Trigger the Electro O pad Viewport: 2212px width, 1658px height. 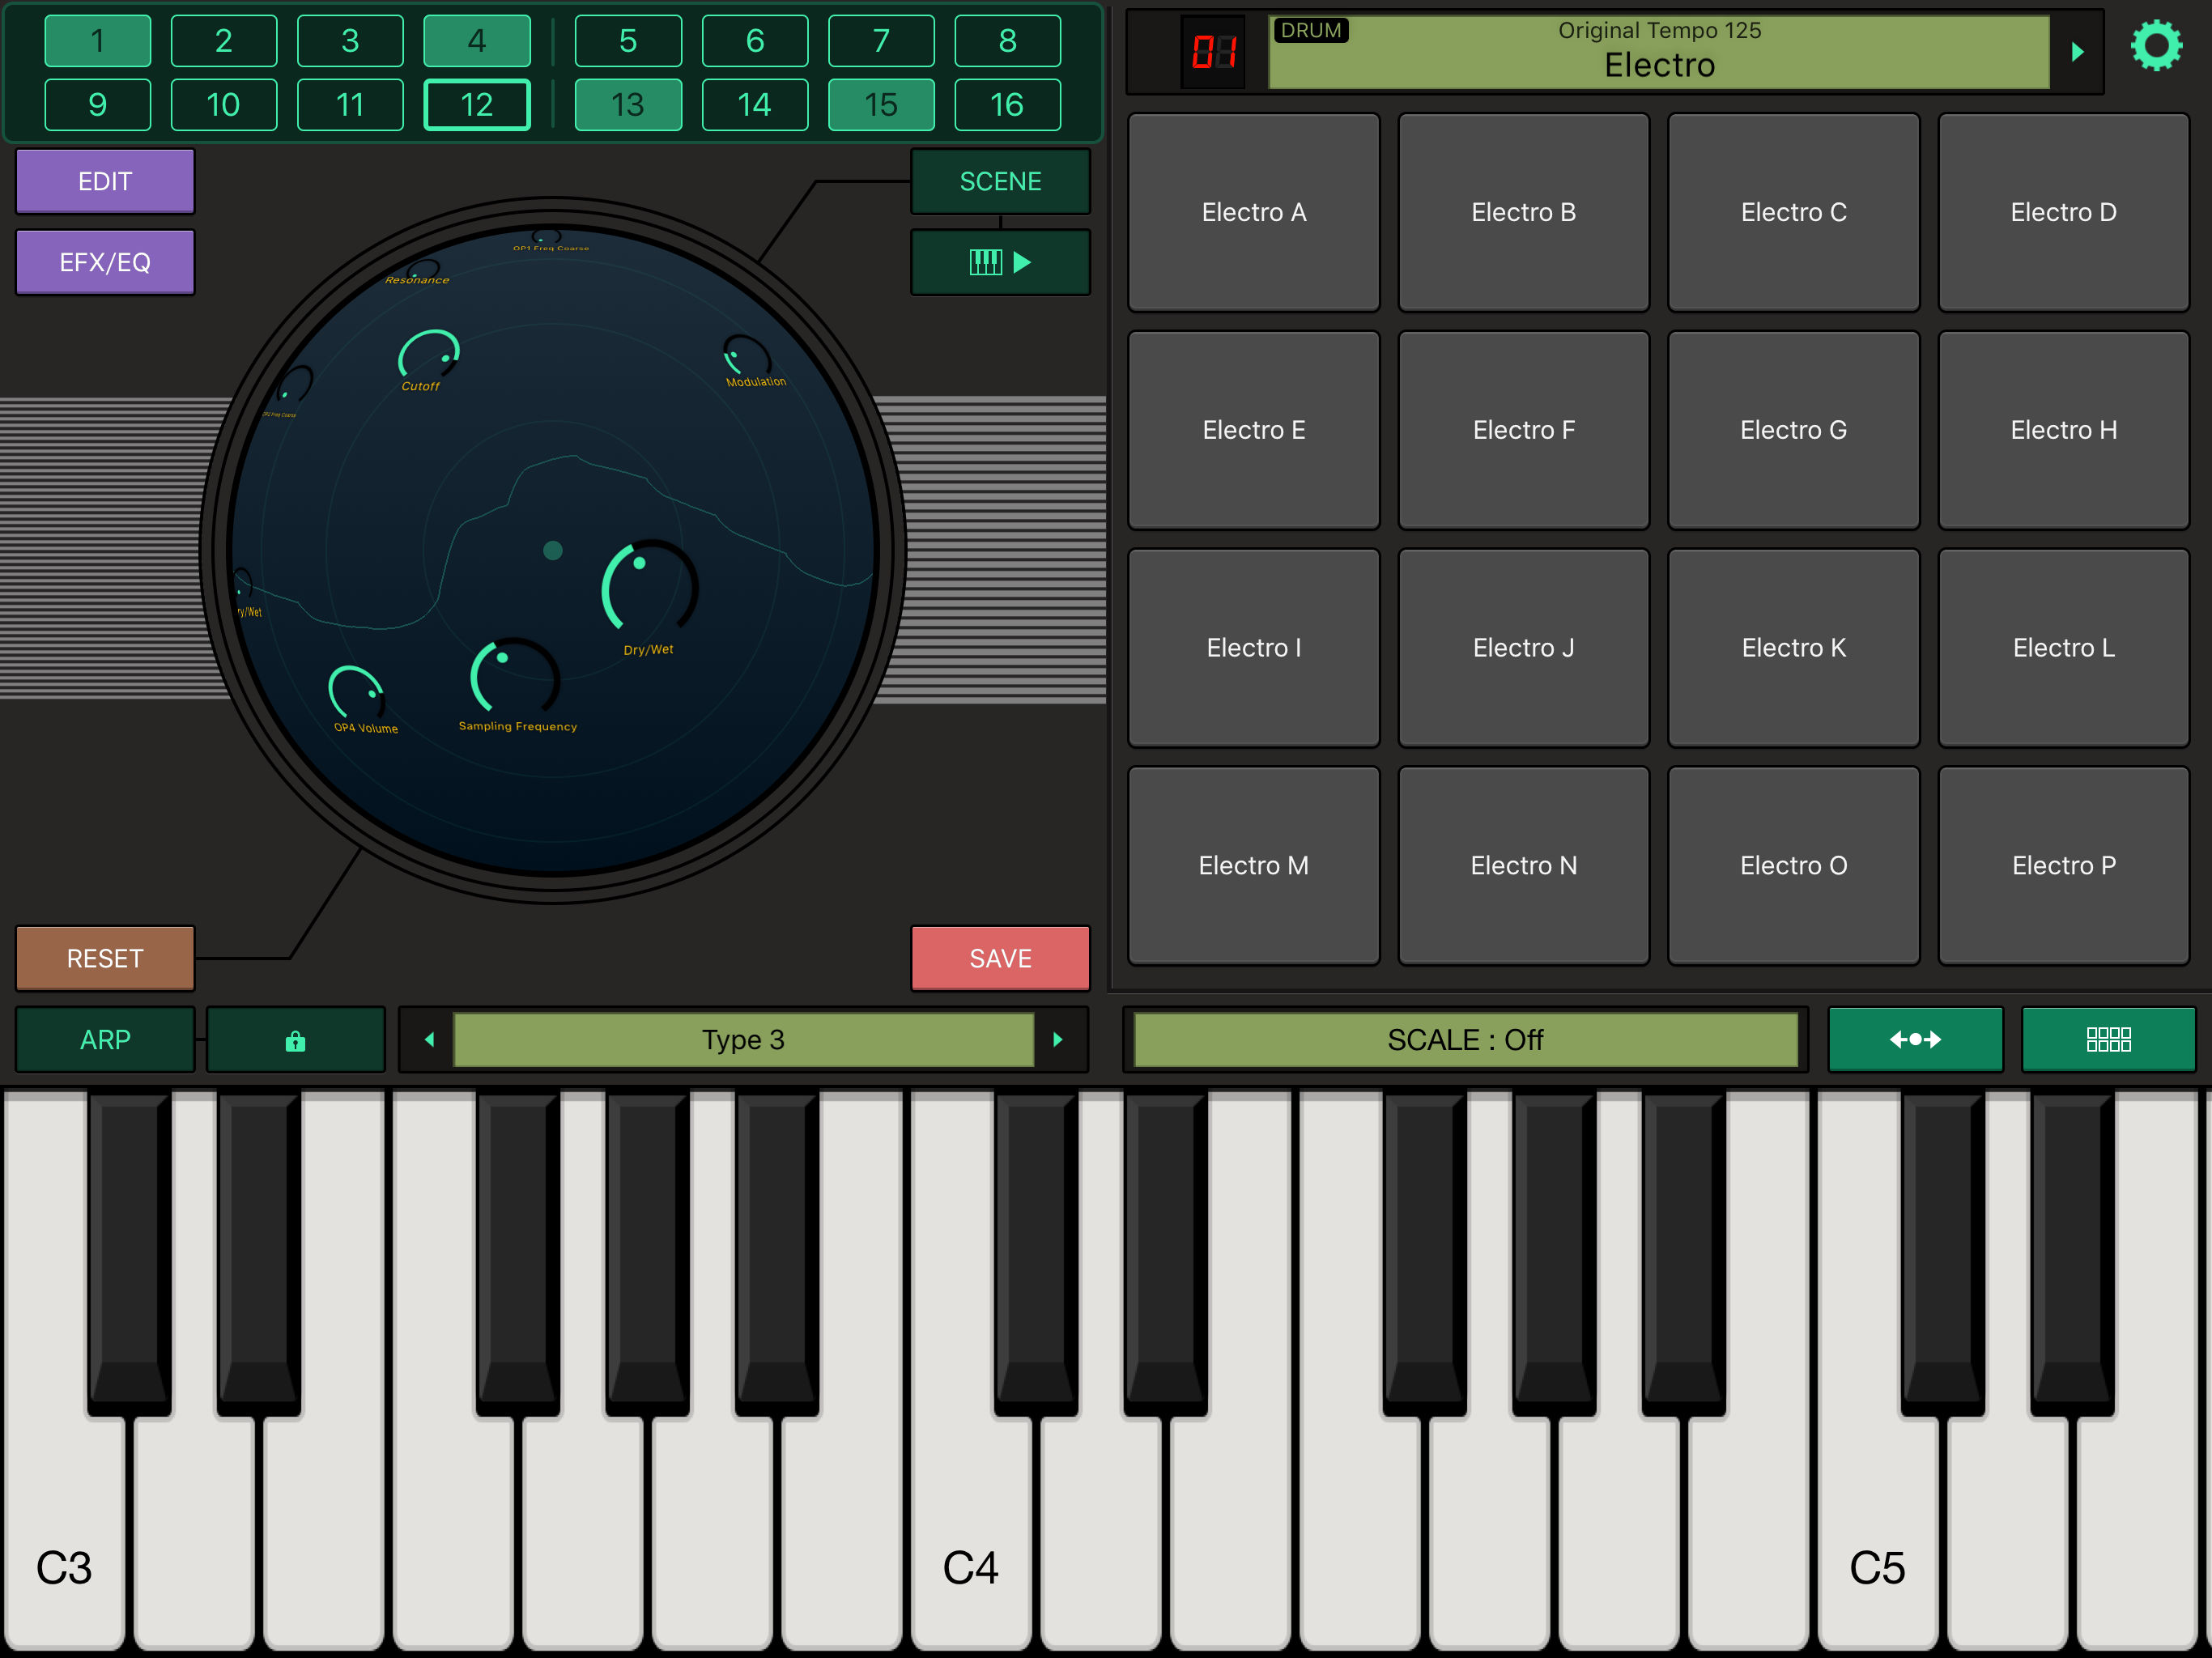tap(1793, 866)
